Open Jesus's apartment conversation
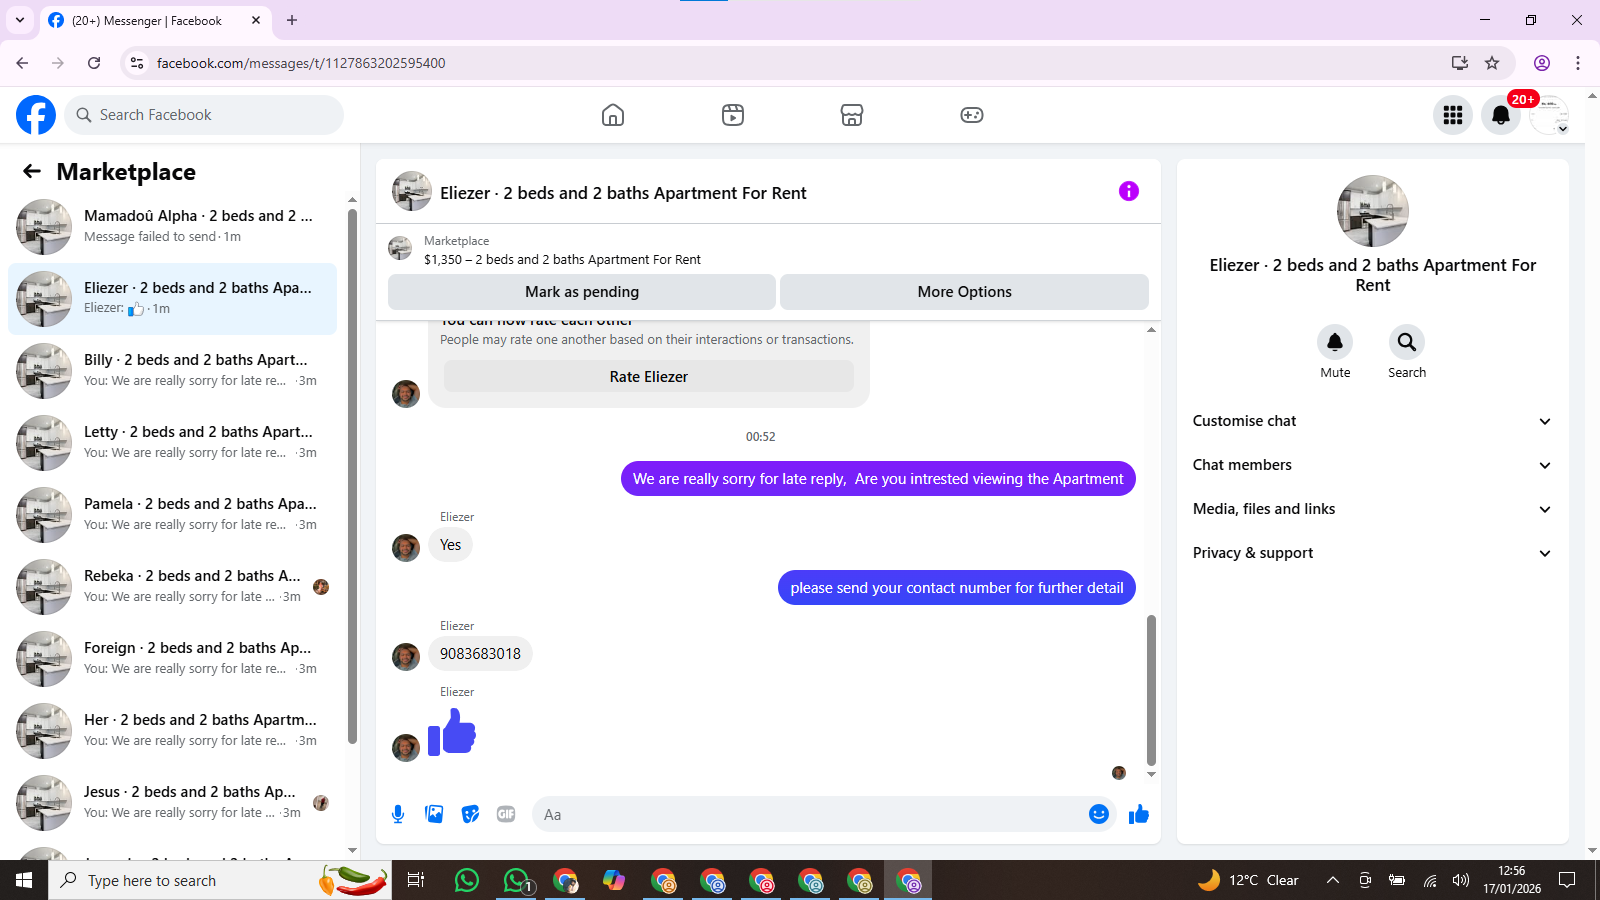 pos(172,803)
